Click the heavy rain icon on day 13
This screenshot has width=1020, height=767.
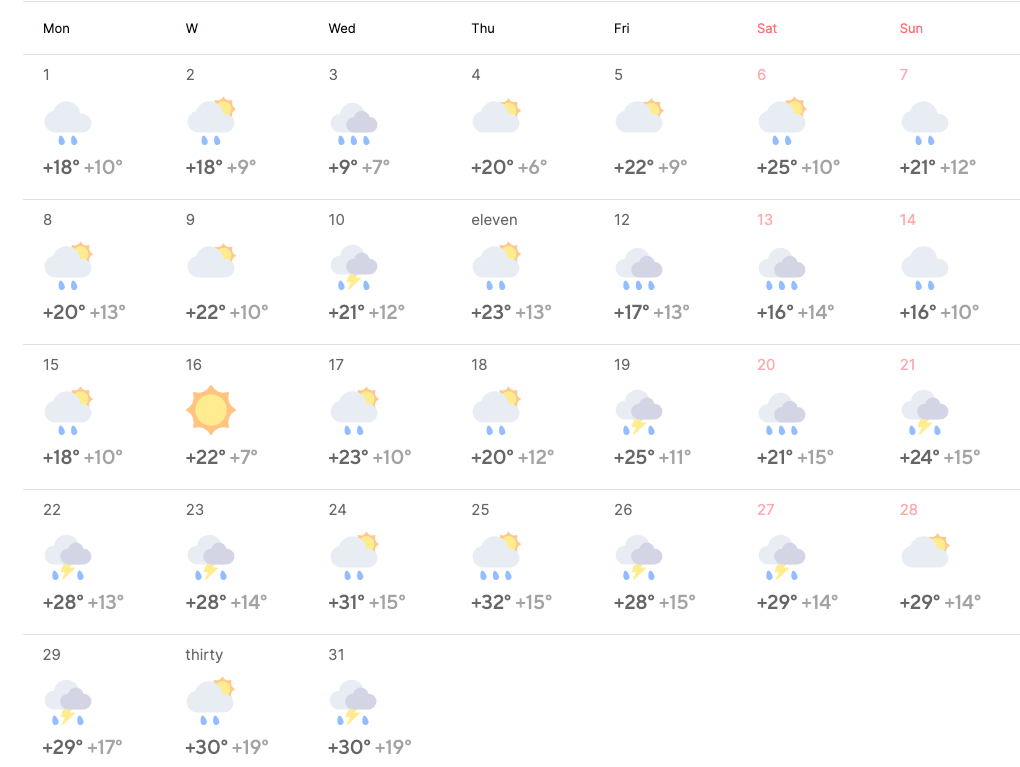782,266
